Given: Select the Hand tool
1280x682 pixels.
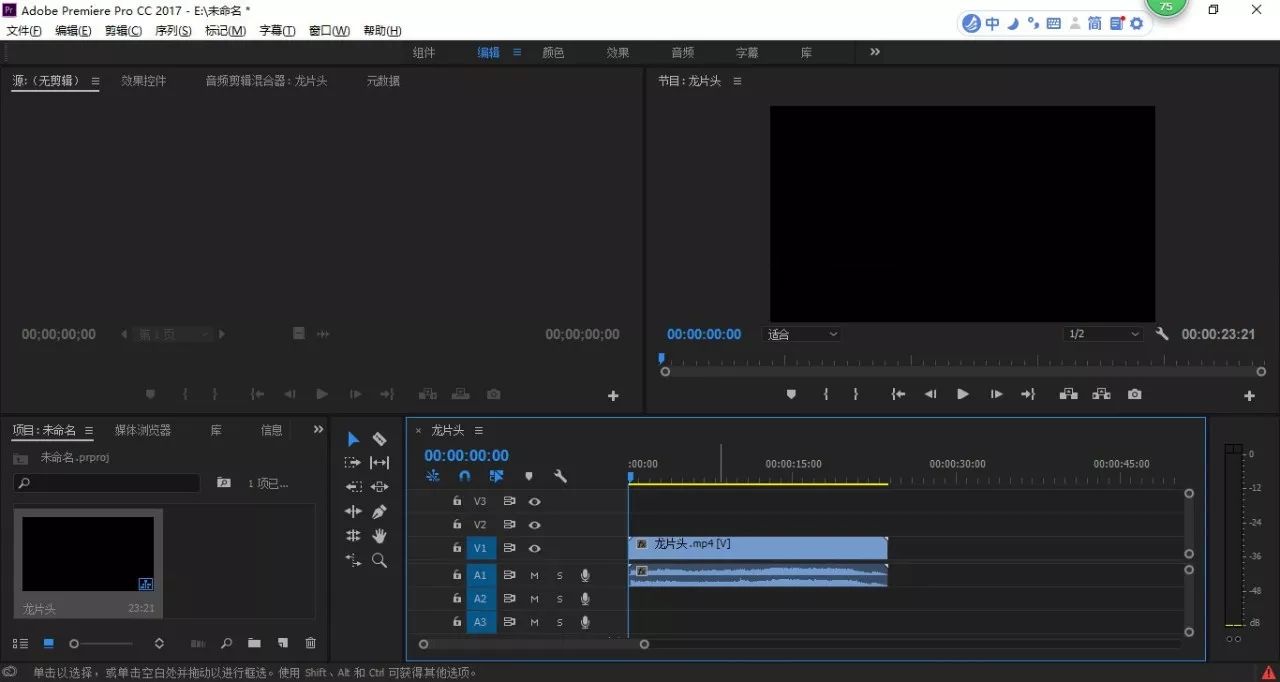Looking at the screenshot, I should pyautogui.click(x=379, y=536).
